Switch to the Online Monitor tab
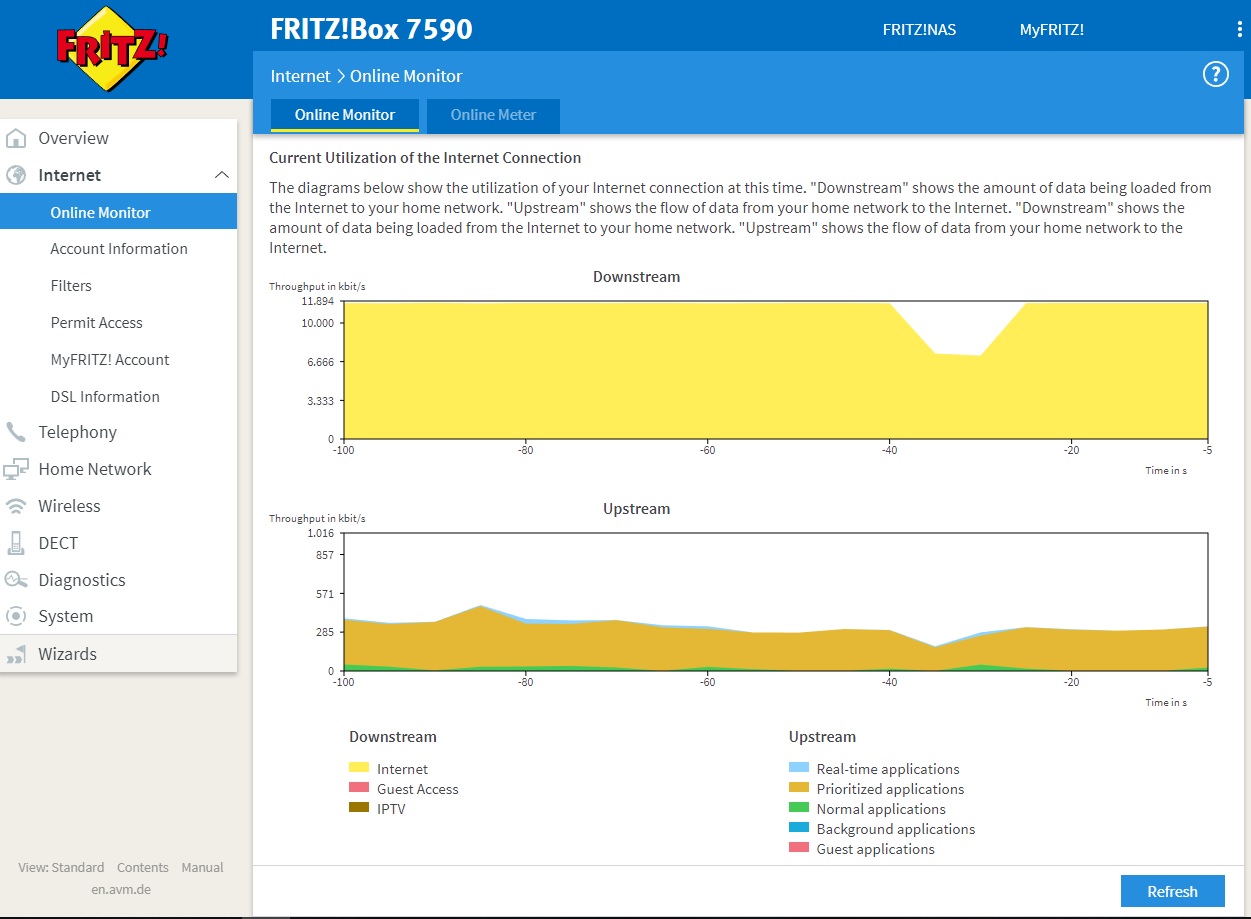1251x919 pixels. point(345,115)
